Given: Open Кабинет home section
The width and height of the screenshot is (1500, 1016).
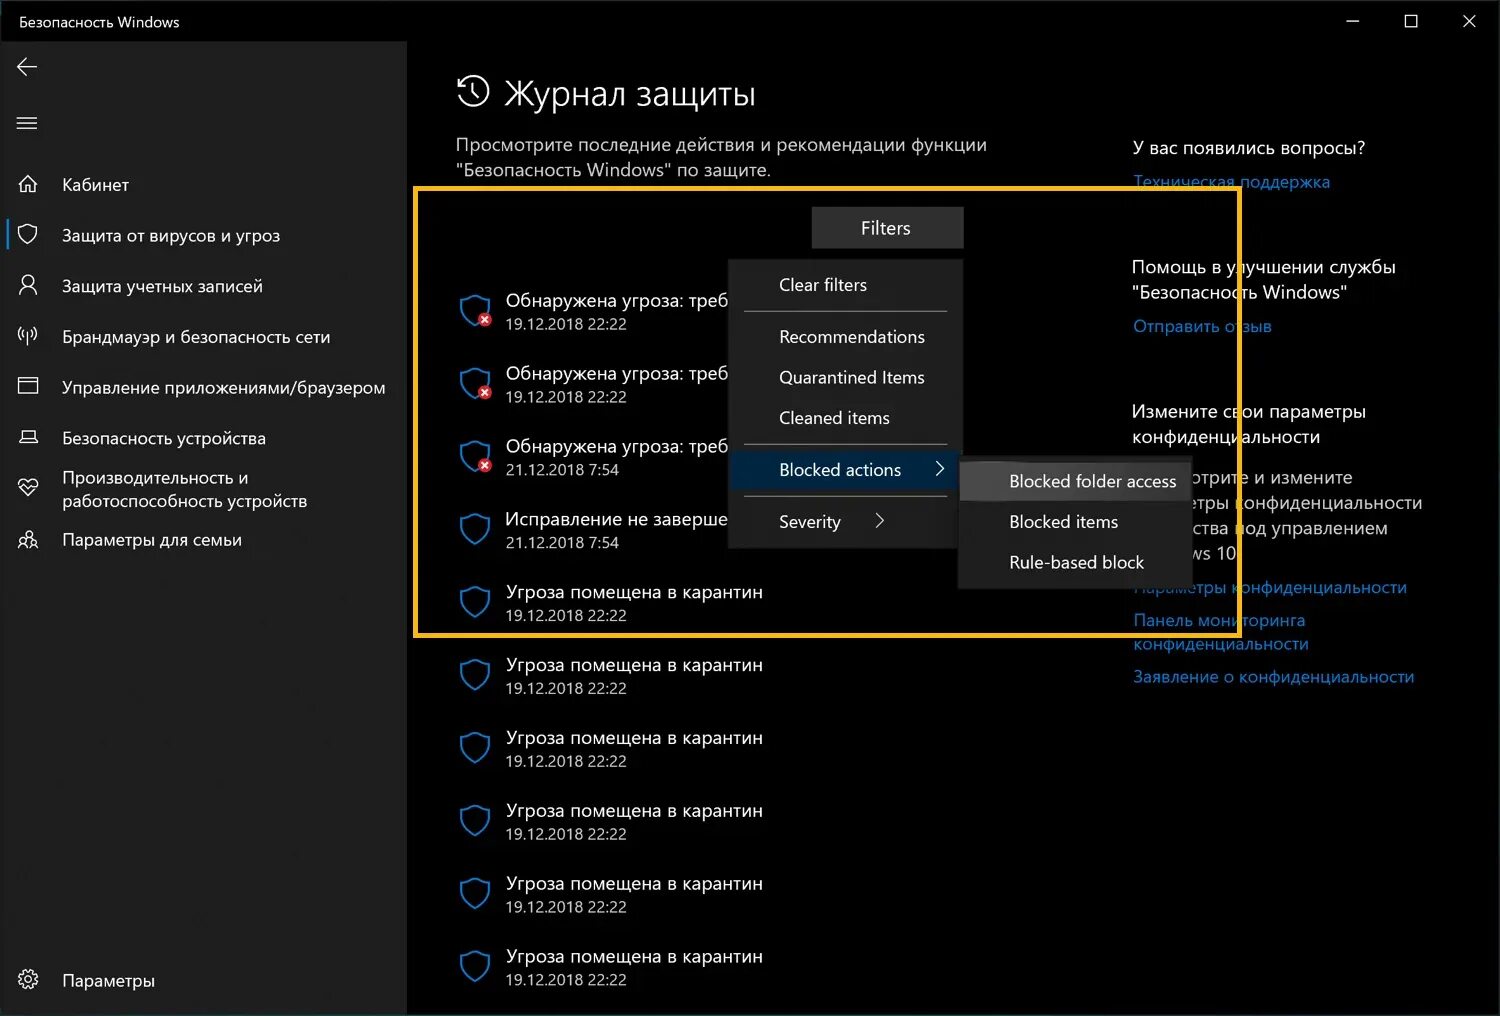Looking at the screenshot, I should [95, 184].
